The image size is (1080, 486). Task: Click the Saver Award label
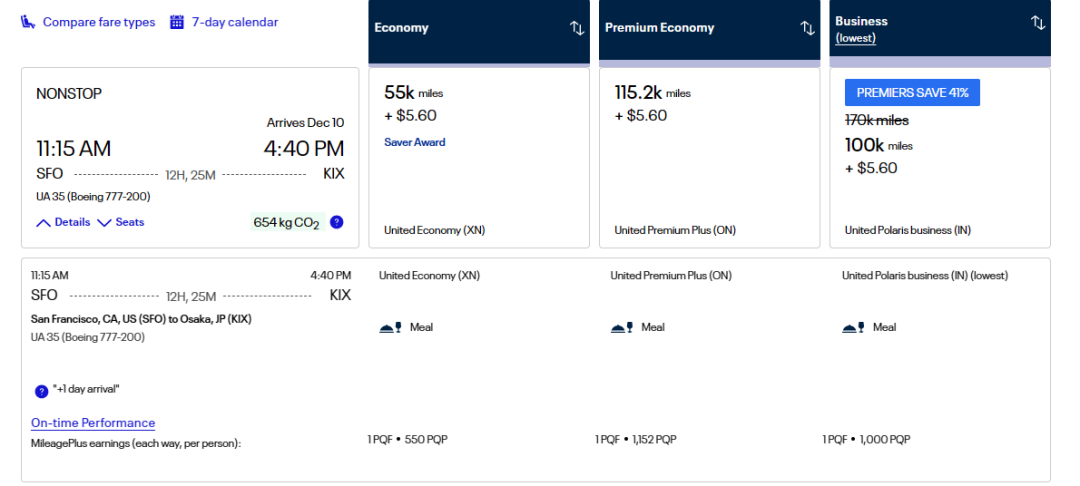[415, 142]
